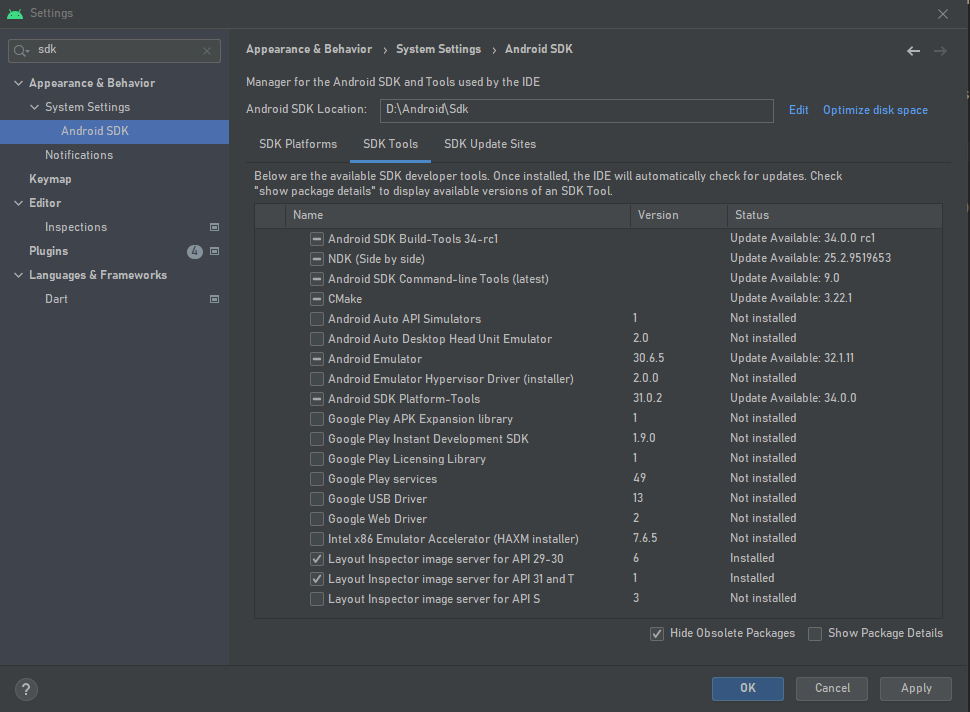970x712 pixels.
Task: Click the Android SDK Location field
Action: (577, 111)
